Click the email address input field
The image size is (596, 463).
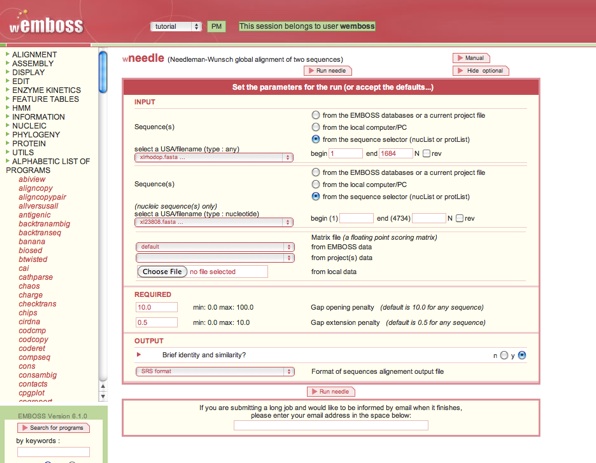coord(331,425)
